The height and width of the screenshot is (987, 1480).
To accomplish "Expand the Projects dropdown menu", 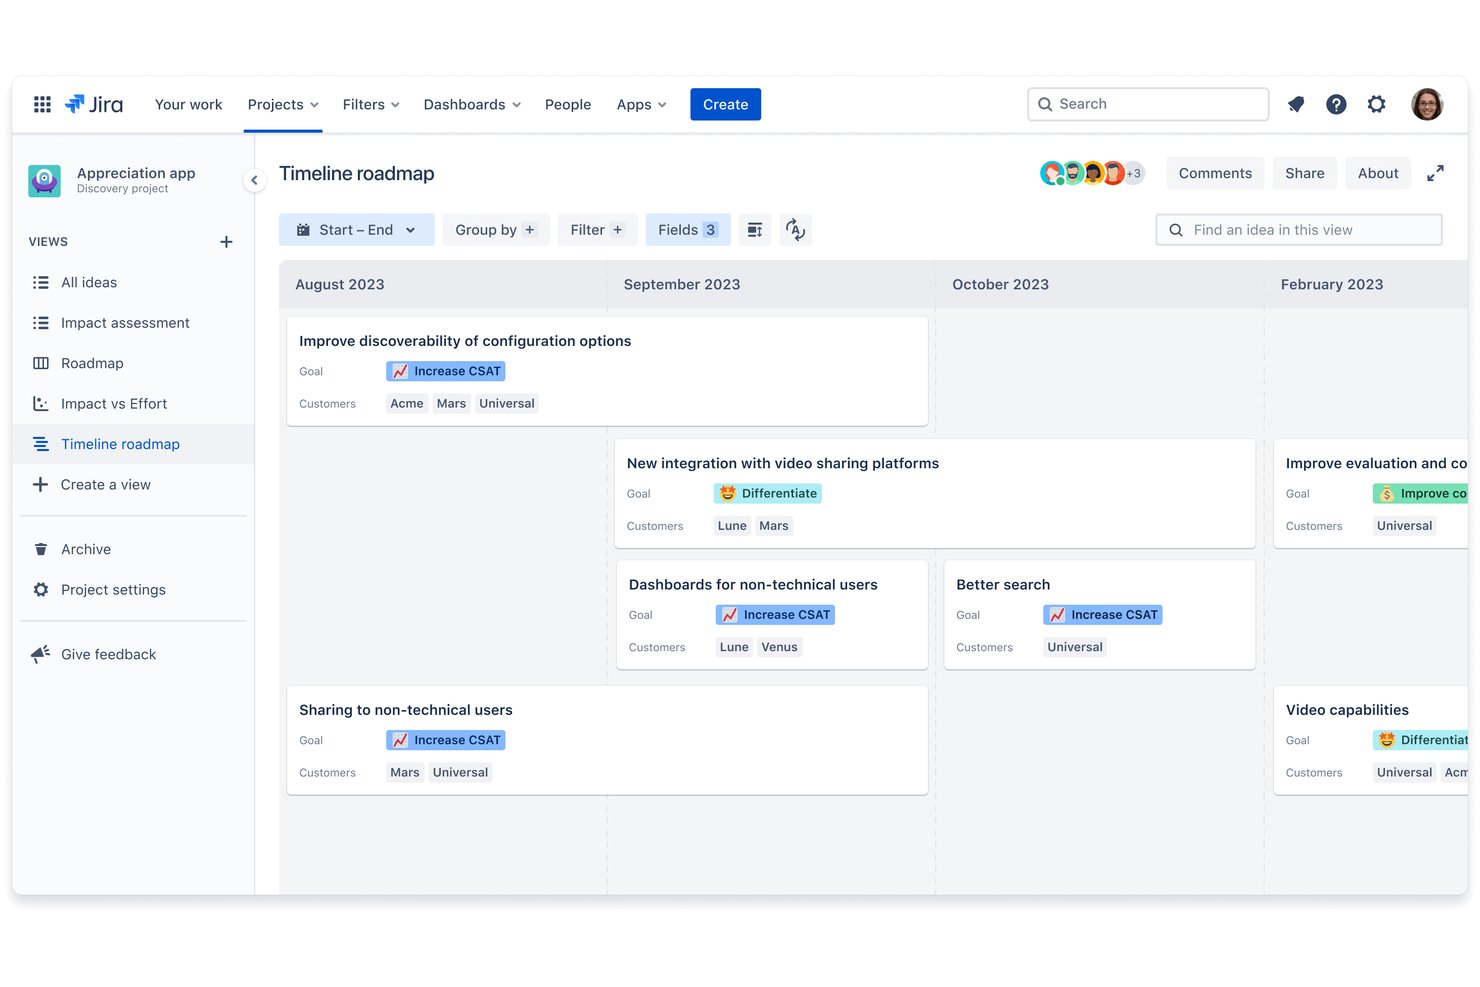I will 284,104.
